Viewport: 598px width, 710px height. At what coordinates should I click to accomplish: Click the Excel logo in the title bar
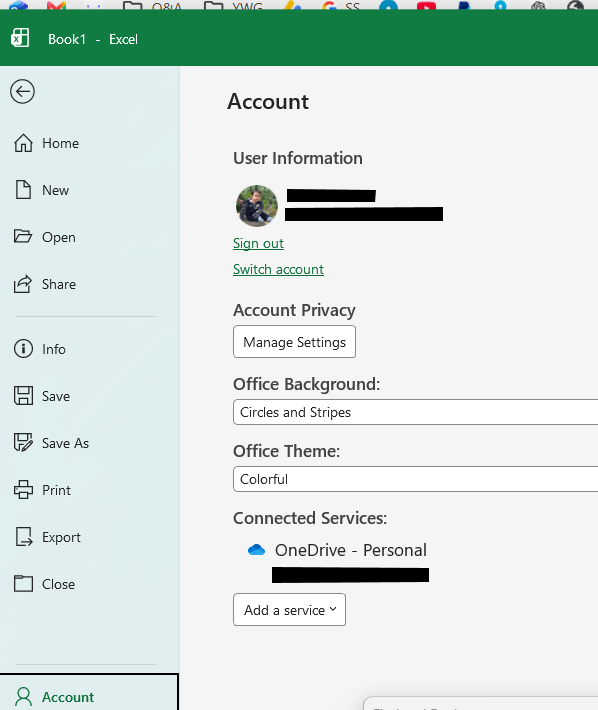[x=20, y=38]
